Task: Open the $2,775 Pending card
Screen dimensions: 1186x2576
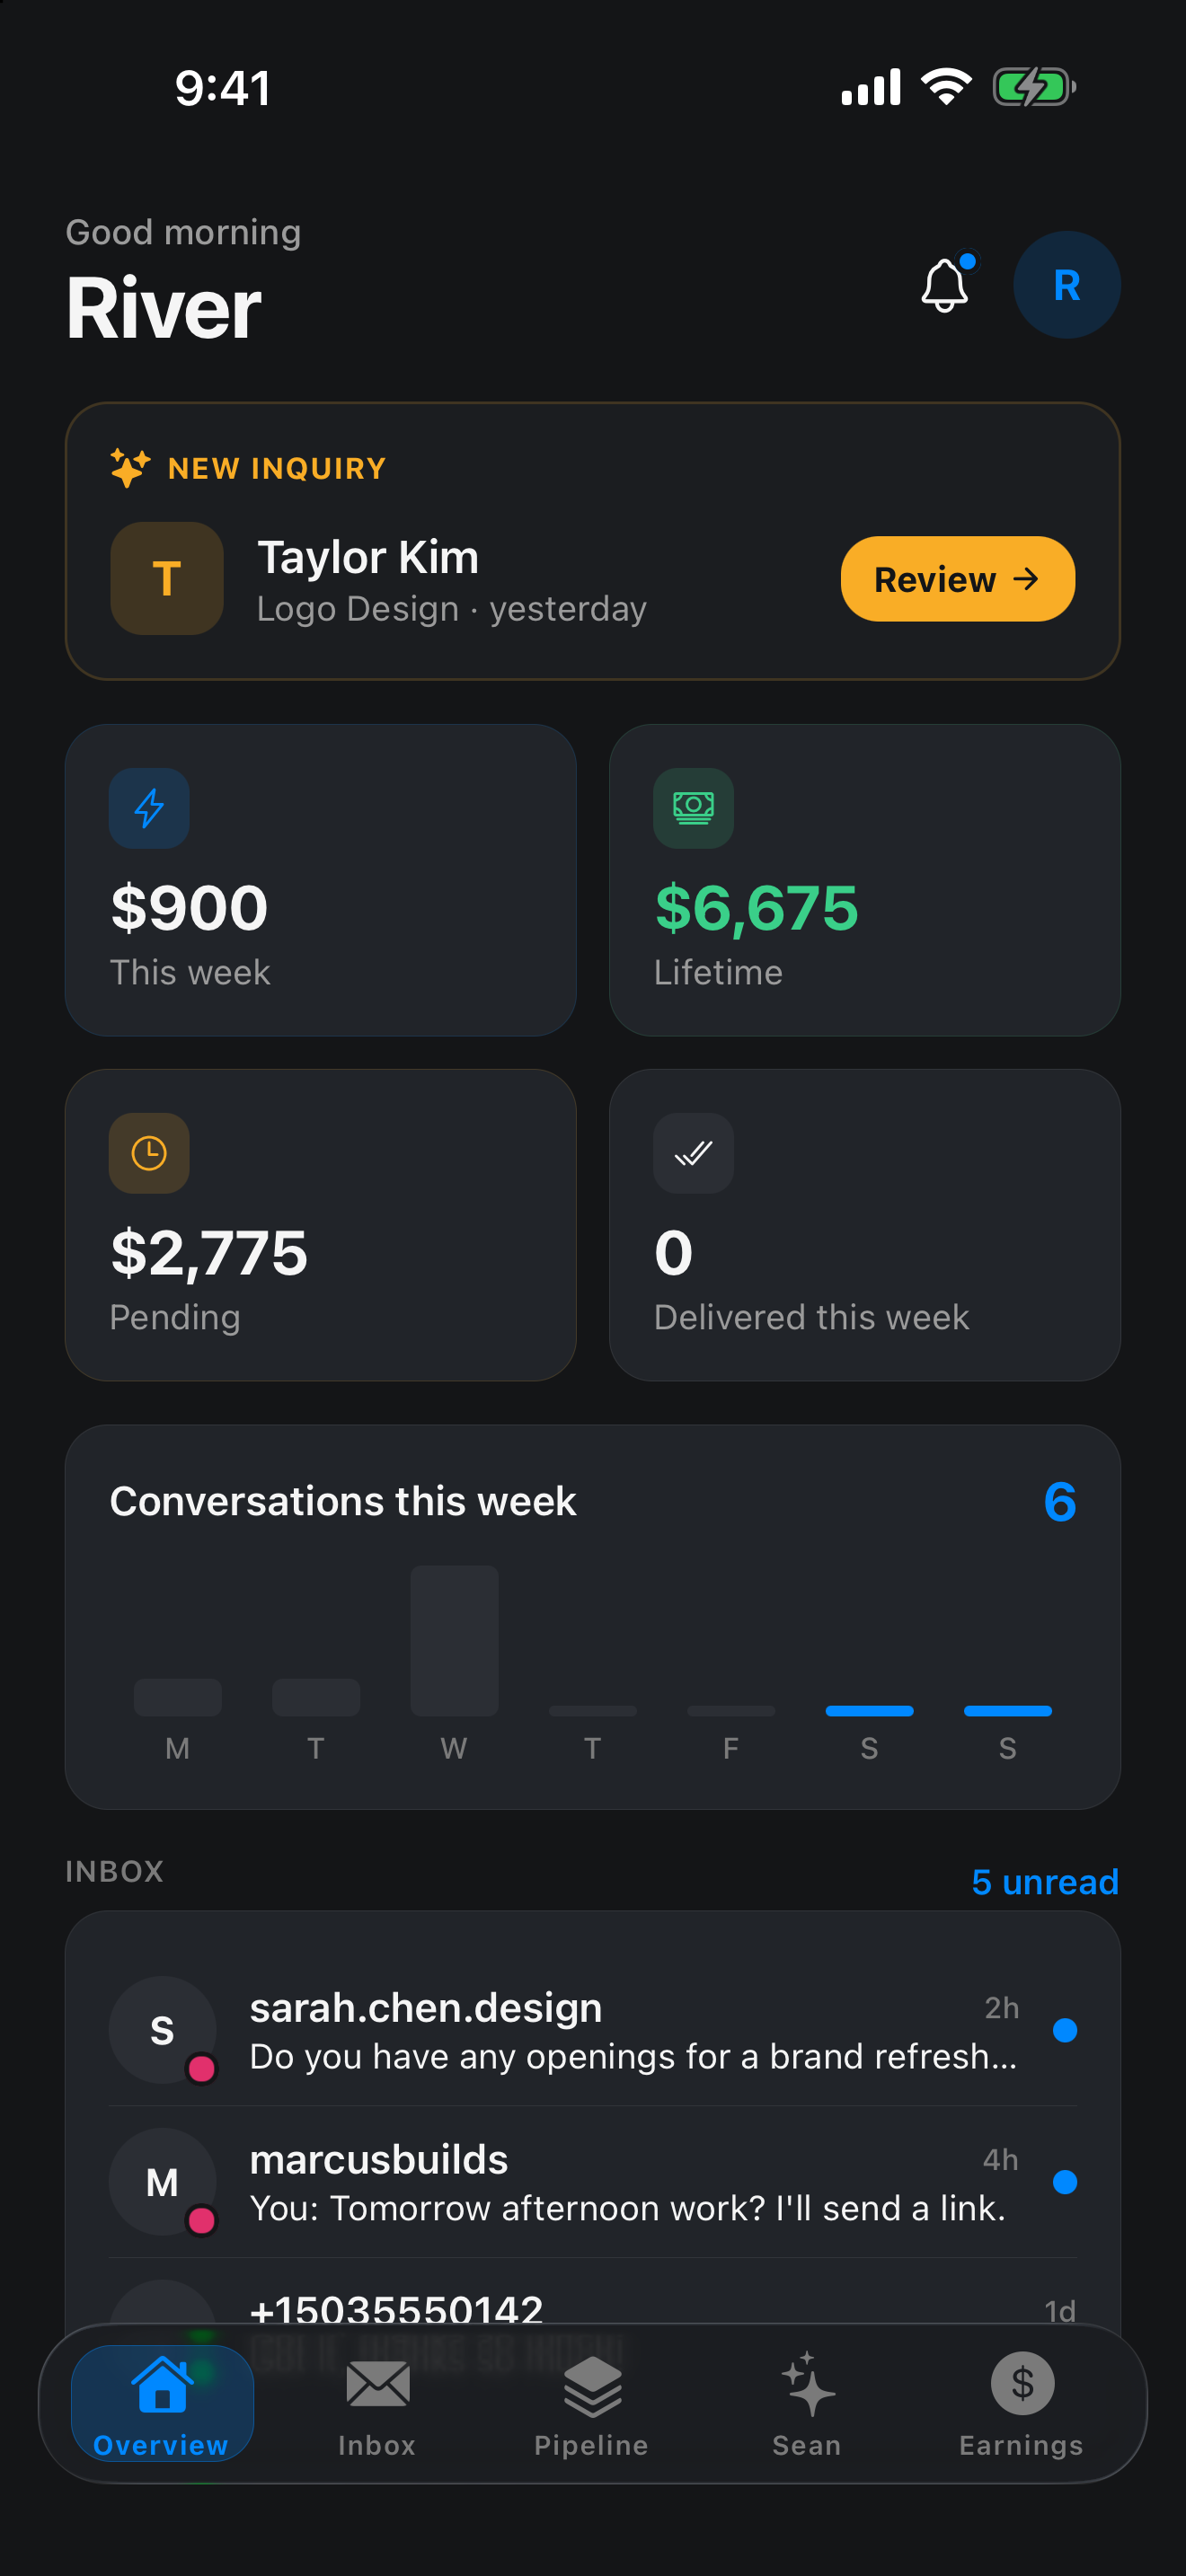Action: (x=321, y=1225)
